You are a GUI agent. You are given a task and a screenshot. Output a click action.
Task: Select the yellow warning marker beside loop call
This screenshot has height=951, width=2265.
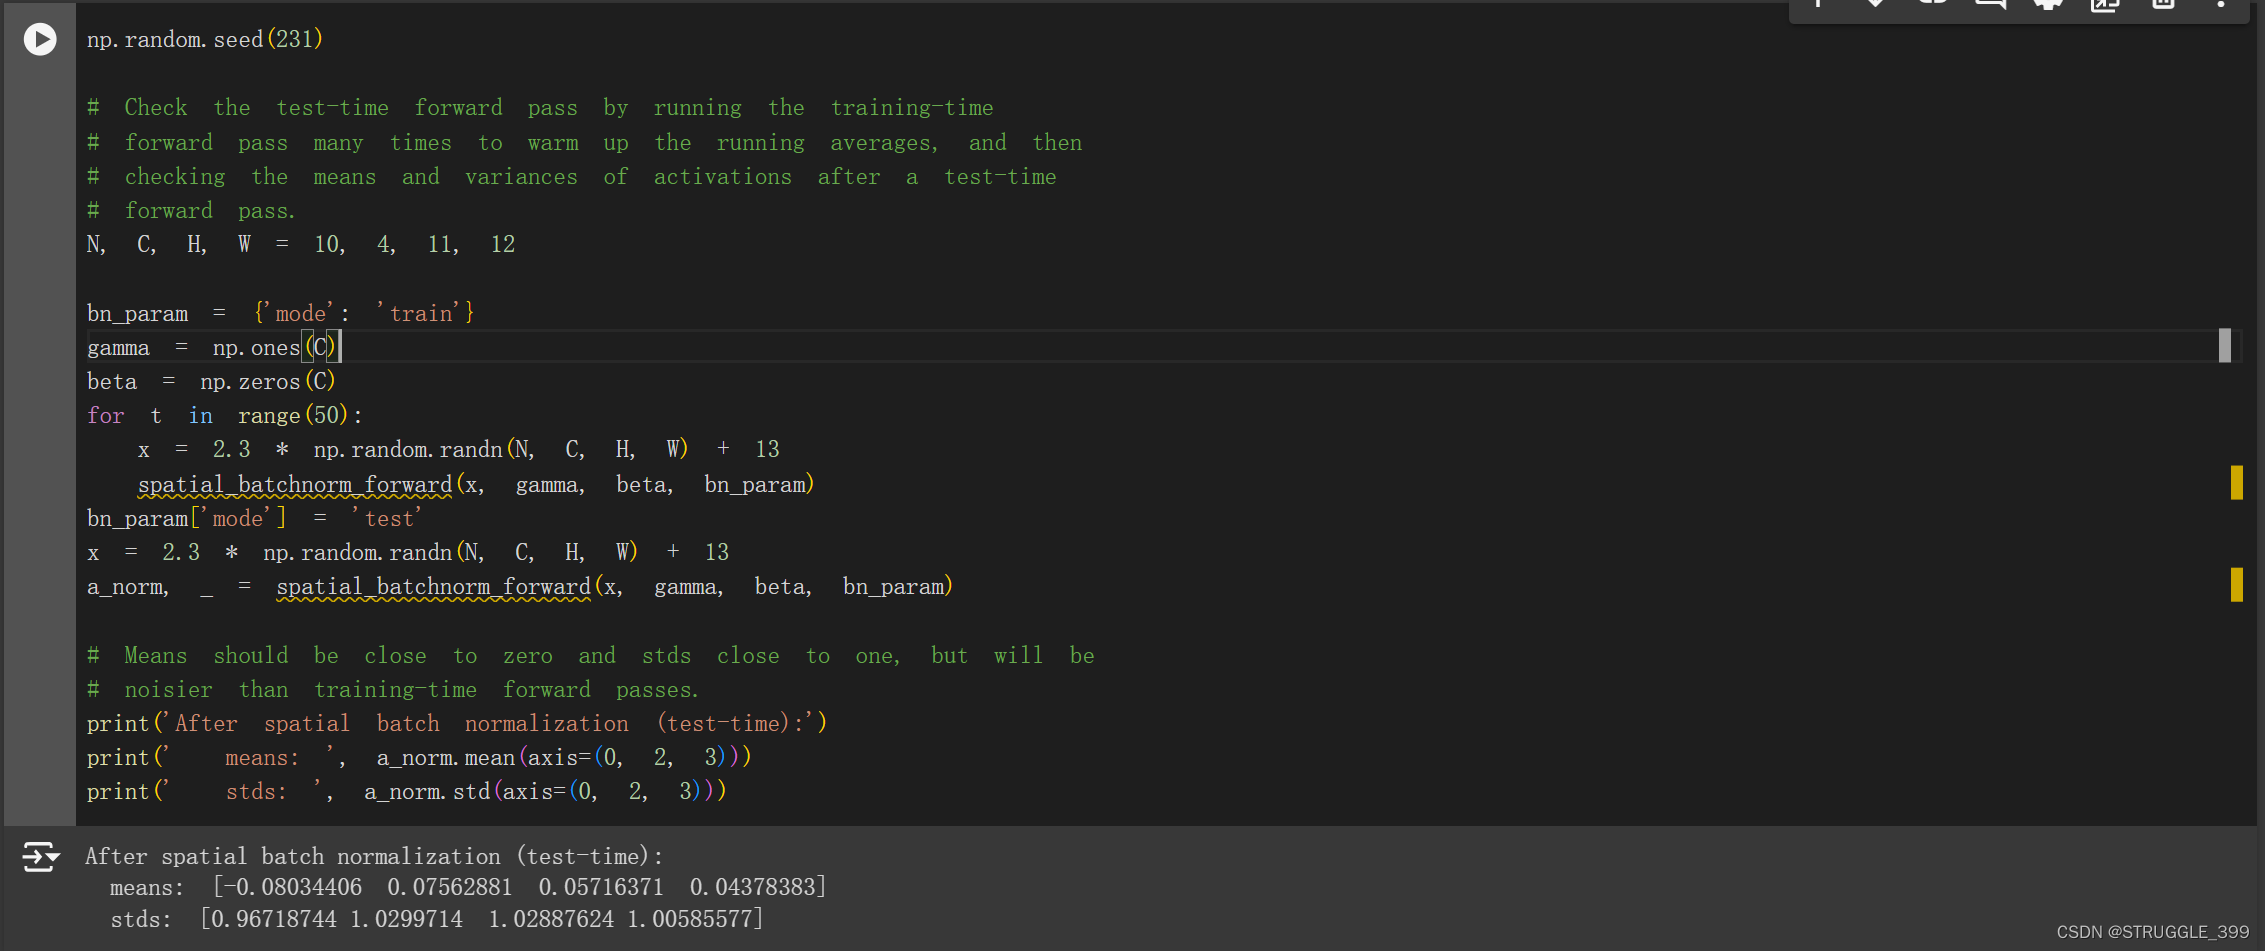2236,482
